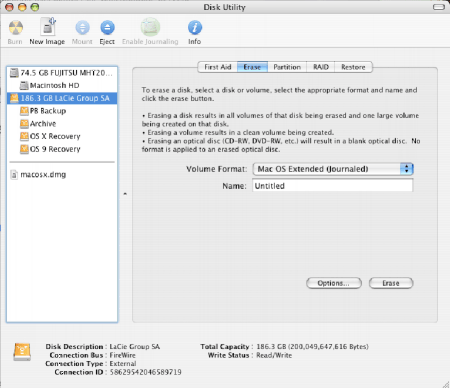The height and width of the screenshot is (388, 450).
Task: Select the 74.5 GB FUJITSU disk icon
Action: coord(14,73)
